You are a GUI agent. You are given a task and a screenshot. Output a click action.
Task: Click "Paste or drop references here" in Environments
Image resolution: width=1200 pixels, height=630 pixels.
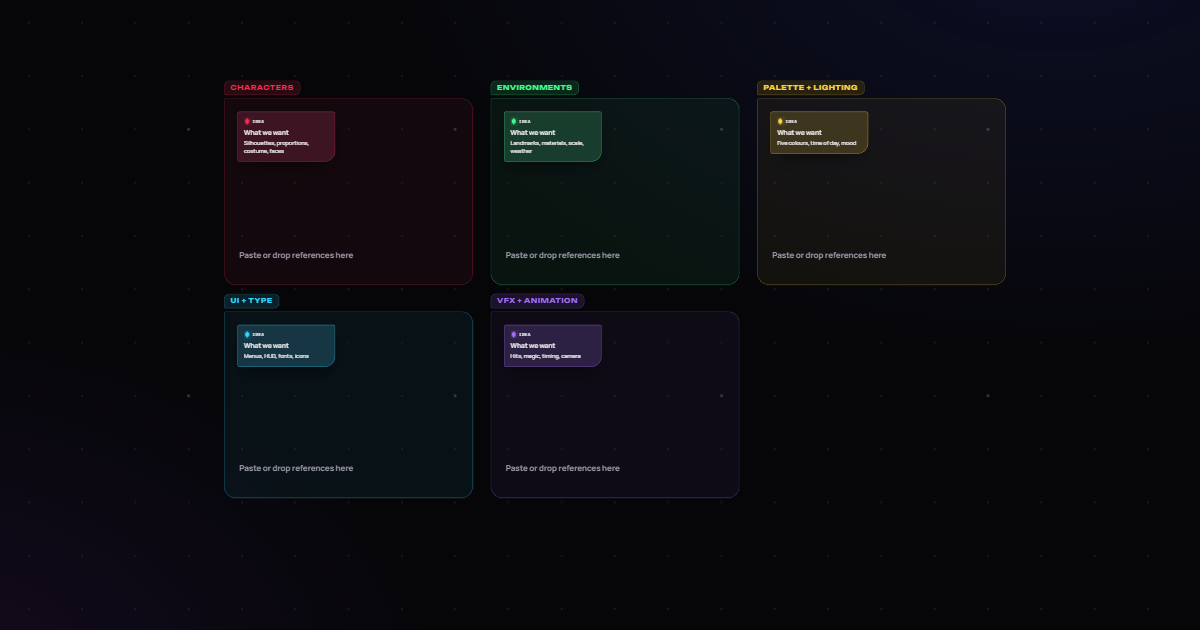click(562, 255)
